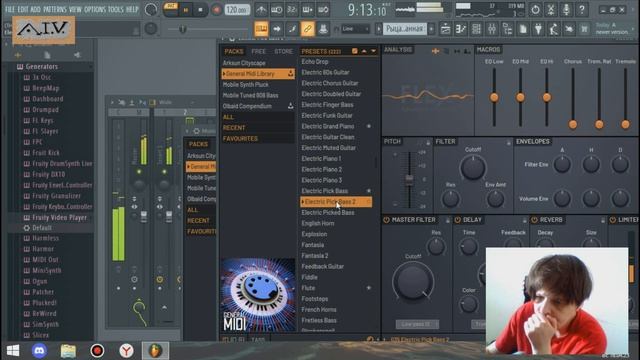Select FL Keys in browser
This screenshot has width=640, height=360.
click(x=42, y=120)
